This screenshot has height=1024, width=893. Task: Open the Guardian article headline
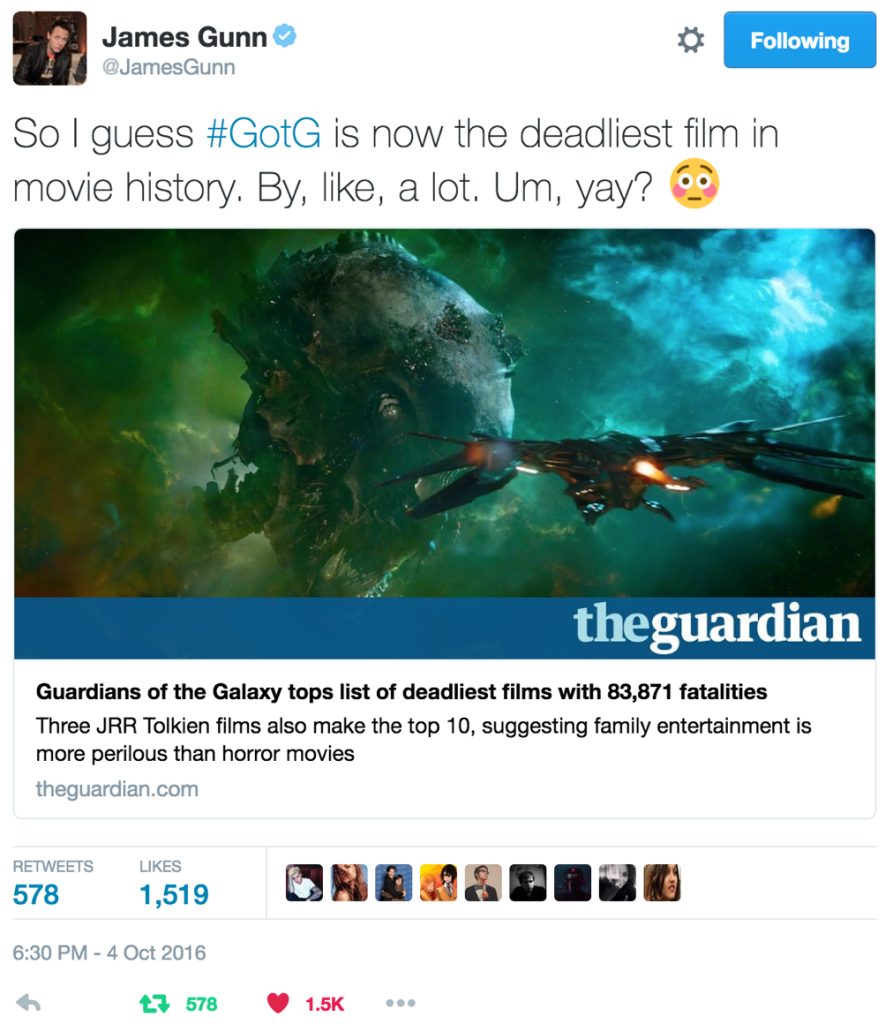[401, 692]
